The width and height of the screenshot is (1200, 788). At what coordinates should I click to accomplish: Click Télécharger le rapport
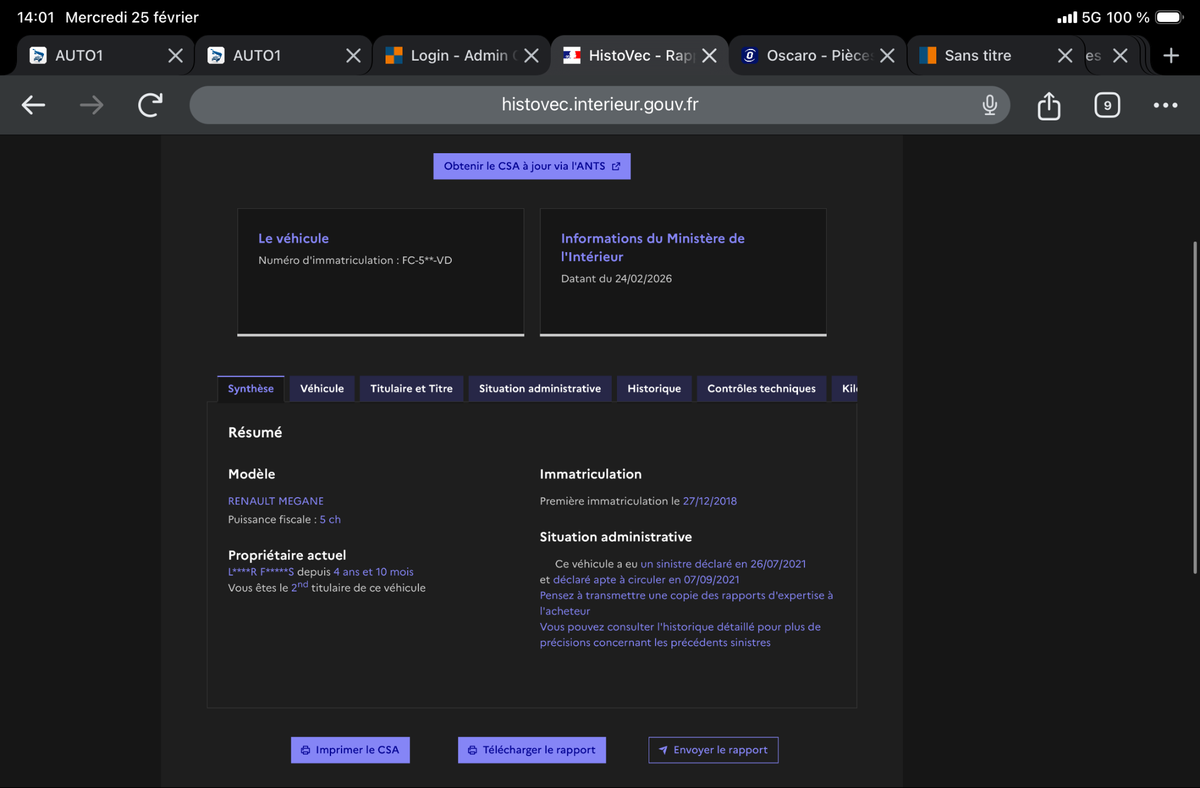coord(531,750)
